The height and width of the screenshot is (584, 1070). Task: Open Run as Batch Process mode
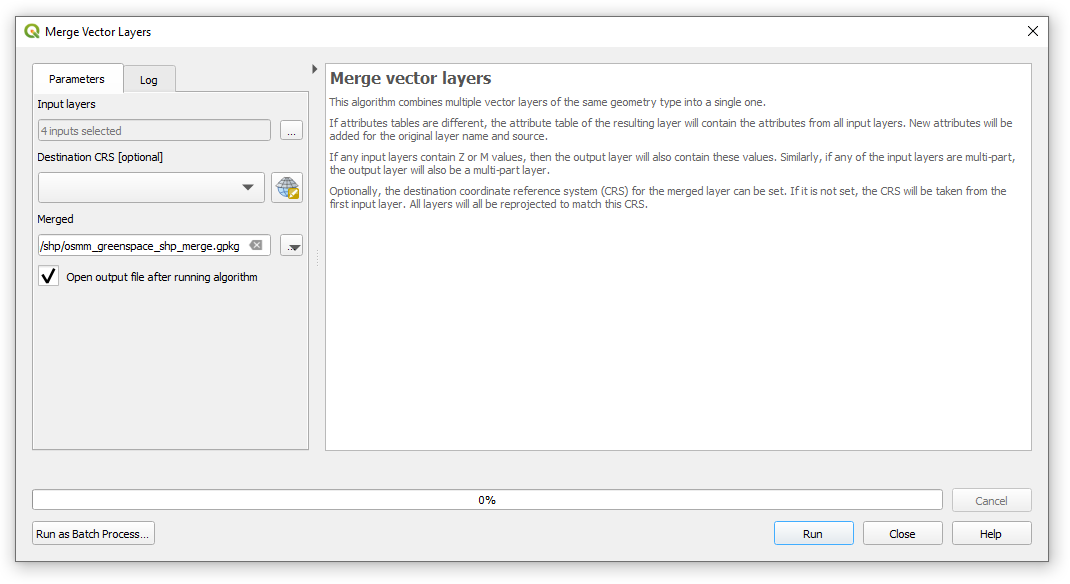tap(92, 533)
